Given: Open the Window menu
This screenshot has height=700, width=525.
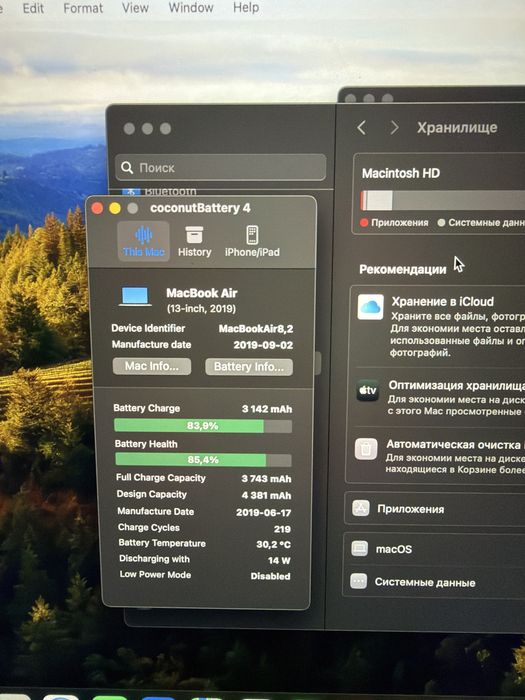Looking at the screenshot, I should coord(191,8).
